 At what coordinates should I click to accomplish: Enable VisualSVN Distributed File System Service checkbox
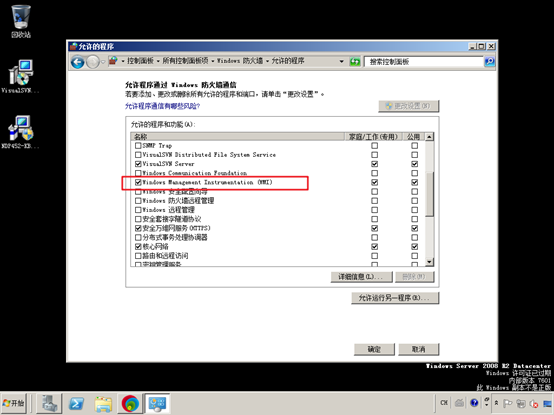pos(138,155)
